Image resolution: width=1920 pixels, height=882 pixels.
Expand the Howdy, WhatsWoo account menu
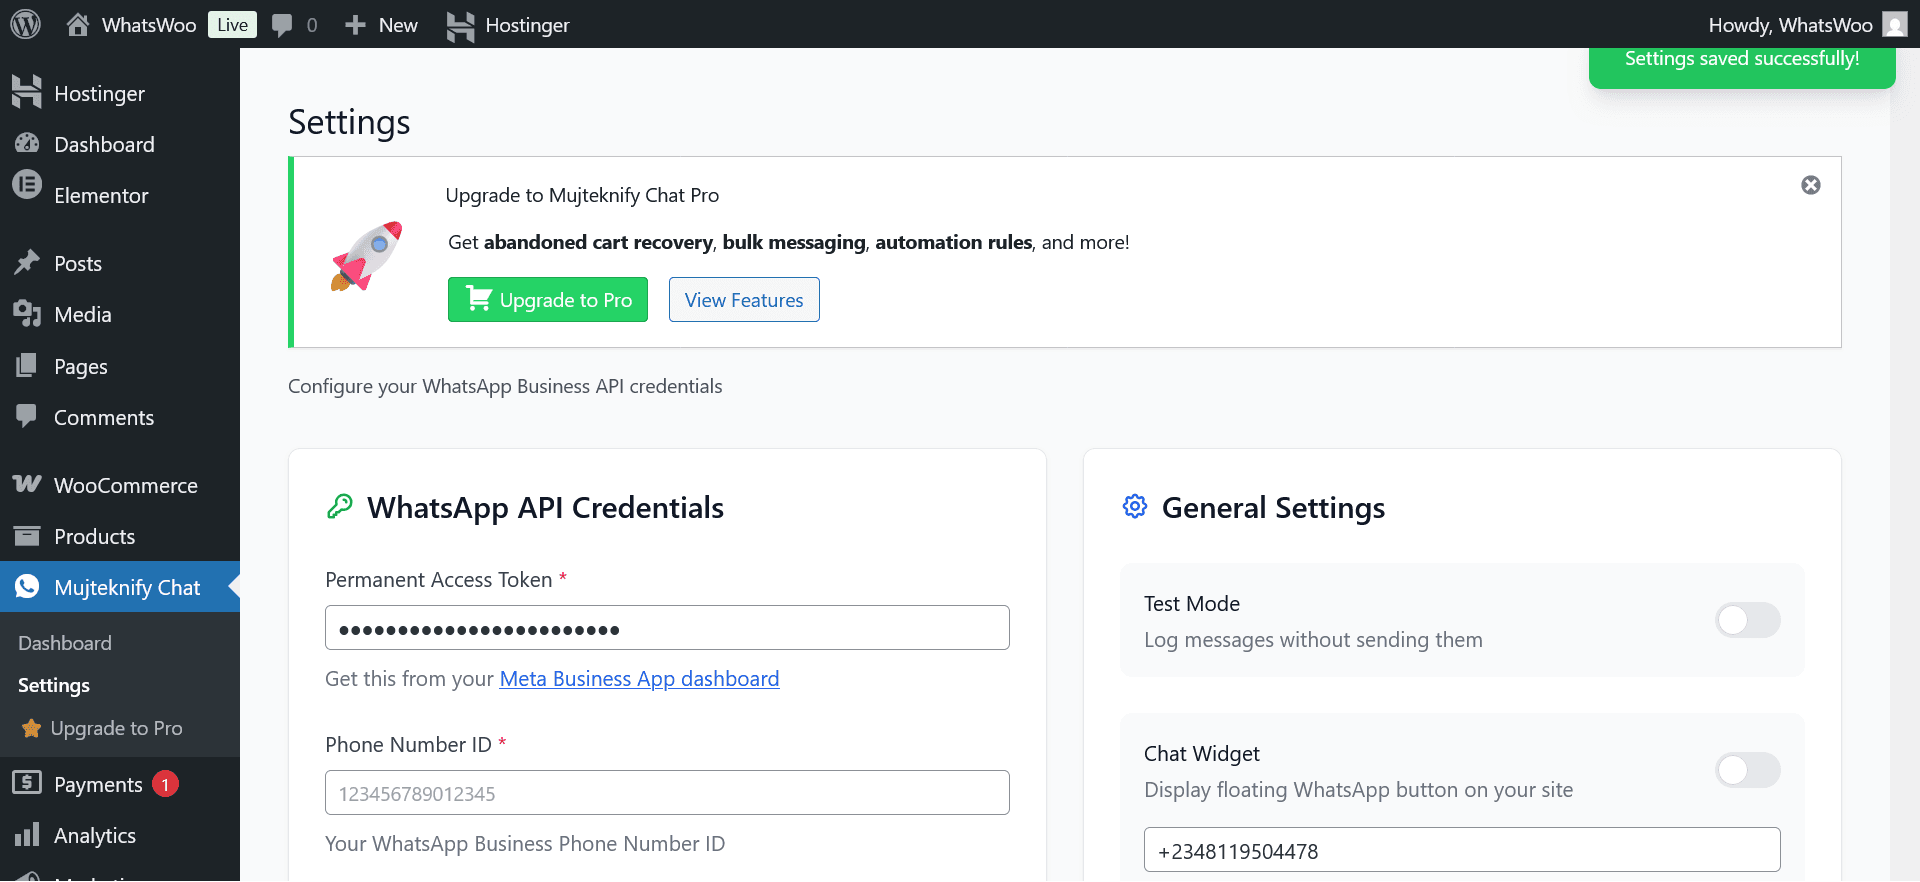[x=1790, y=25]
